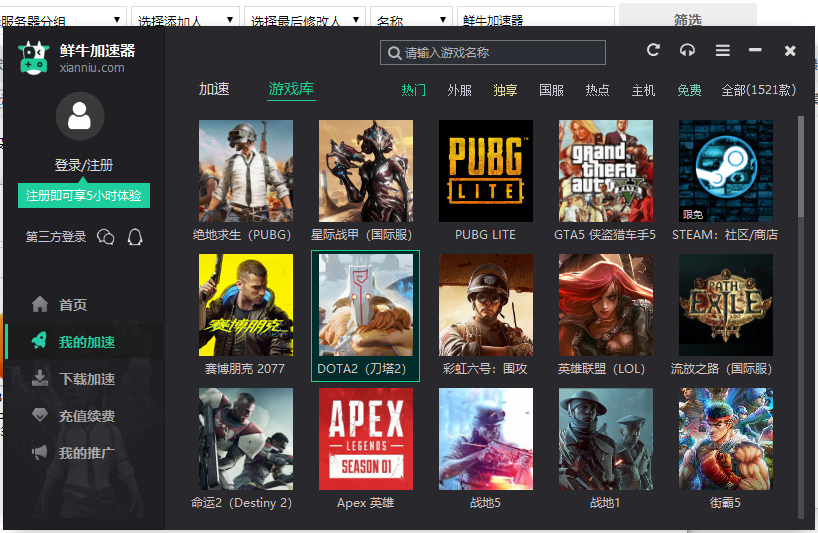The image size is (818, 533).
Task: Open the 流放之路 (国际服) cover
Action: [x=726, y=305]
